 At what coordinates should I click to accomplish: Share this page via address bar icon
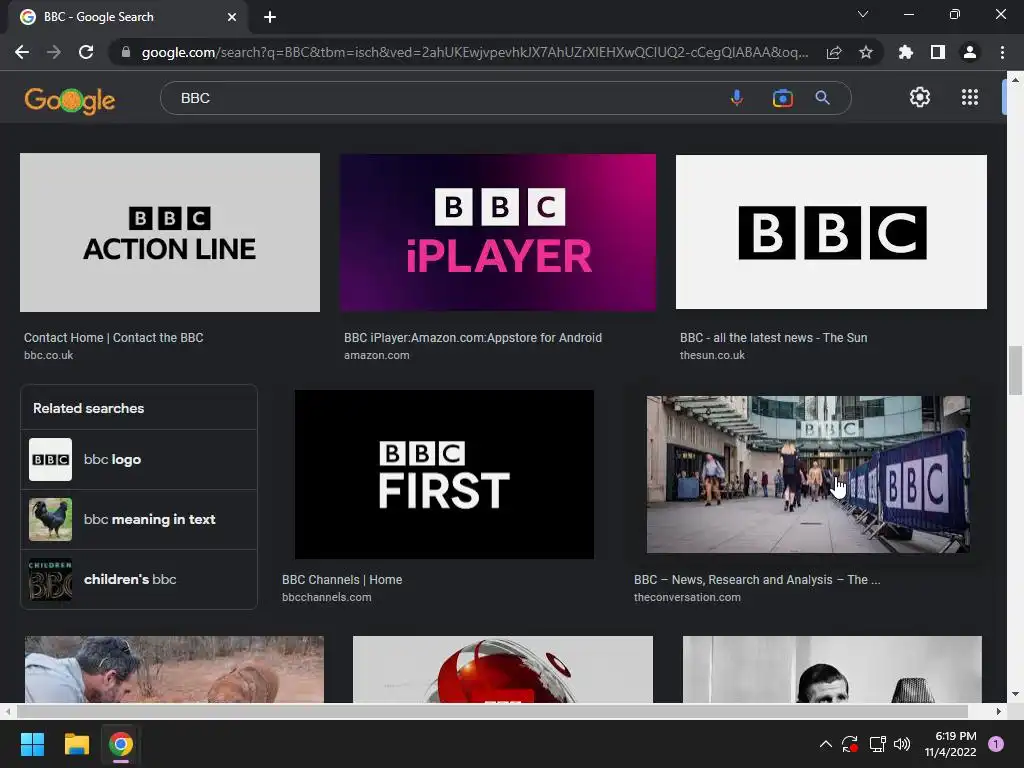tap(834, 53)
